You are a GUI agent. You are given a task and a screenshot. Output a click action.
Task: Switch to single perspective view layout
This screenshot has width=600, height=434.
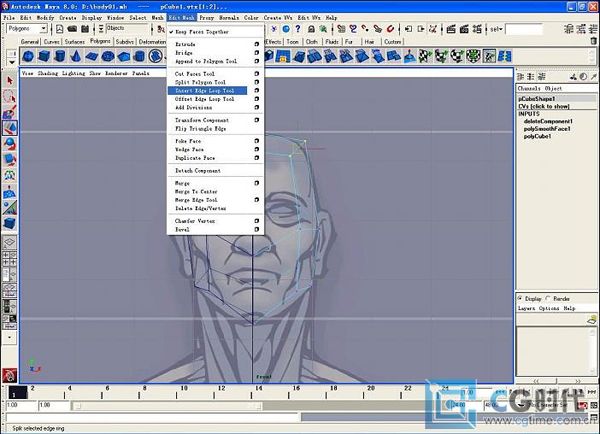click(x=10, y=242)
